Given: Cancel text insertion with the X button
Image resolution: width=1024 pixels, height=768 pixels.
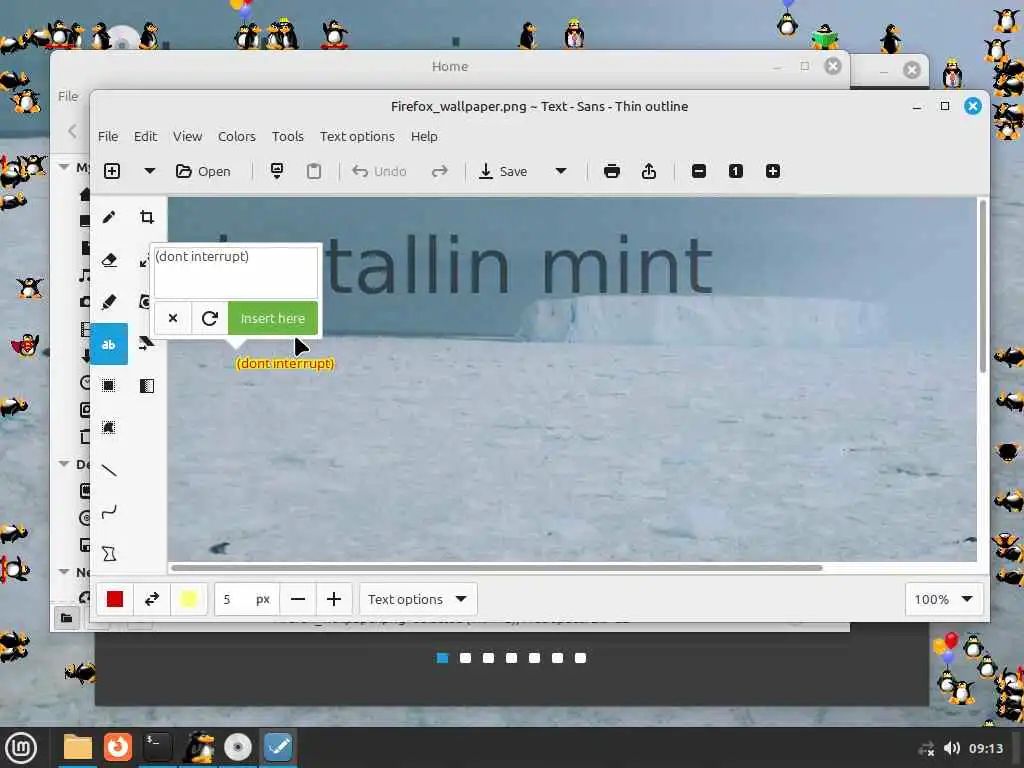Looking at the screenshot, I should (x=172, y=318).
